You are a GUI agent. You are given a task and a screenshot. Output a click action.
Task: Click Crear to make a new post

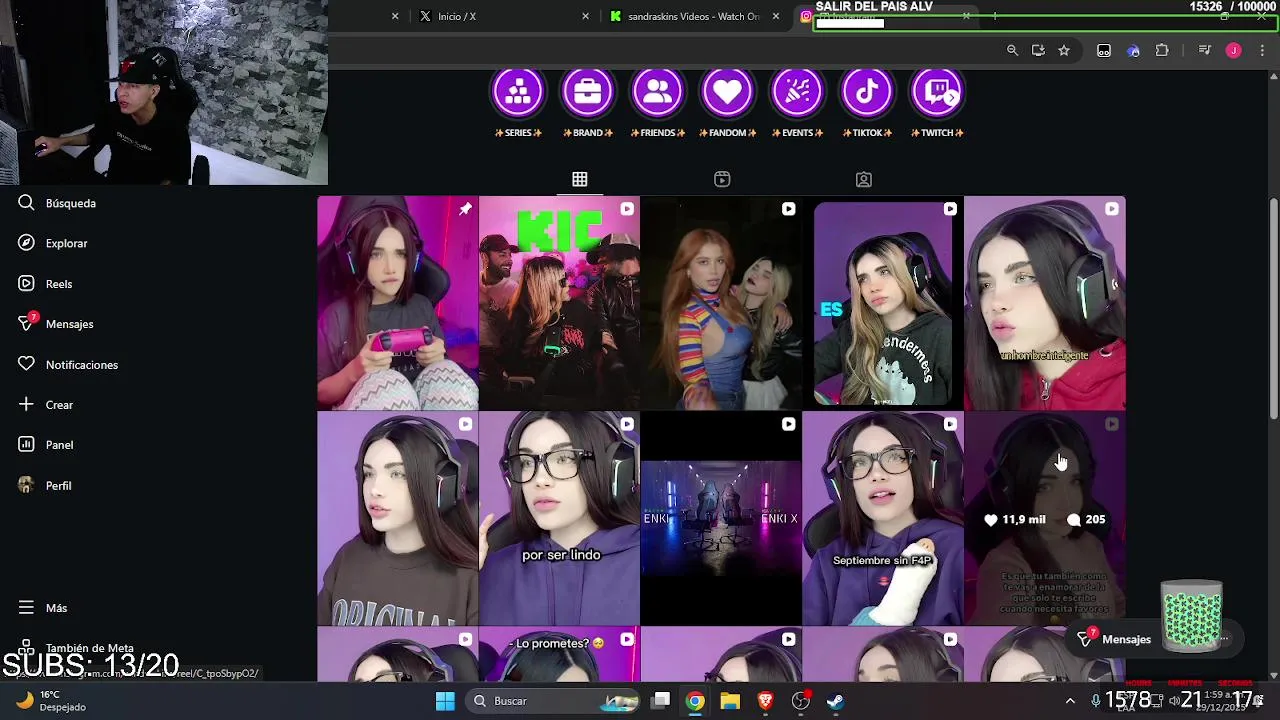tap(46, 405)
